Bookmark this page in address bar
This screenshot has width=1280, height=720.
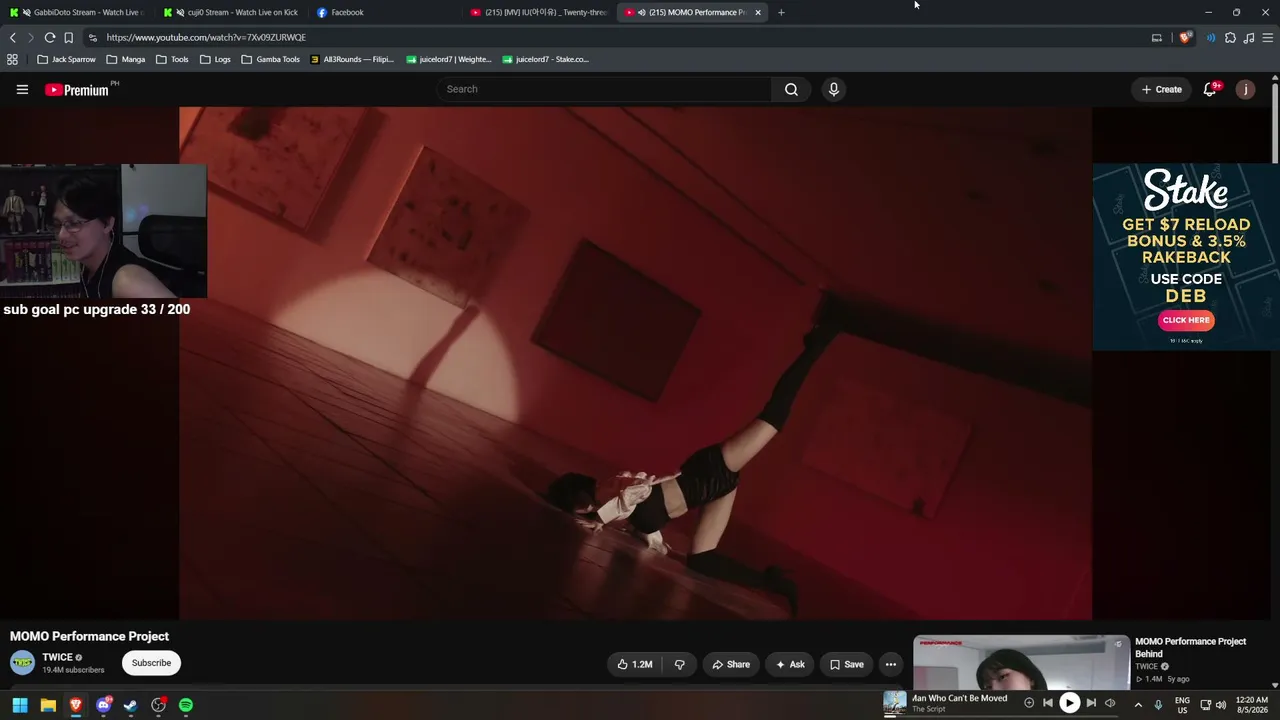coord(68,37)
